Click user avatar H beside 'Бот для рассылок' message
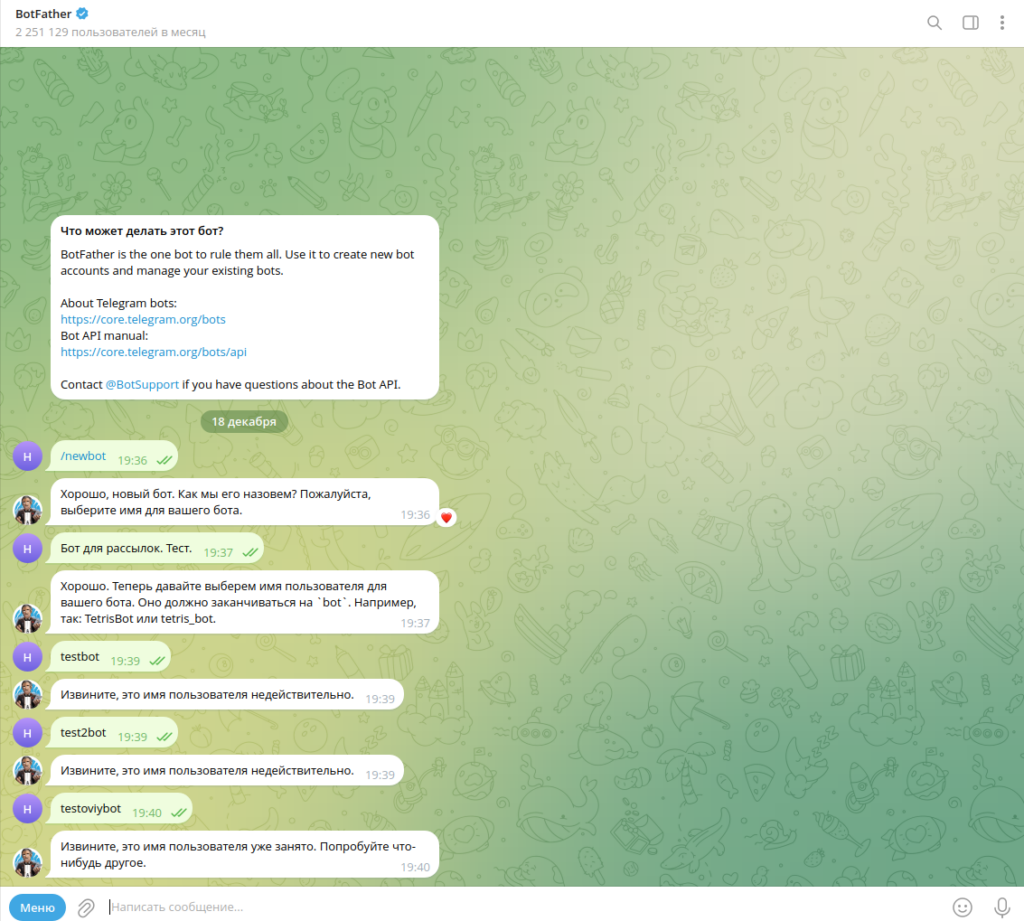 click(x=27, y=549)
